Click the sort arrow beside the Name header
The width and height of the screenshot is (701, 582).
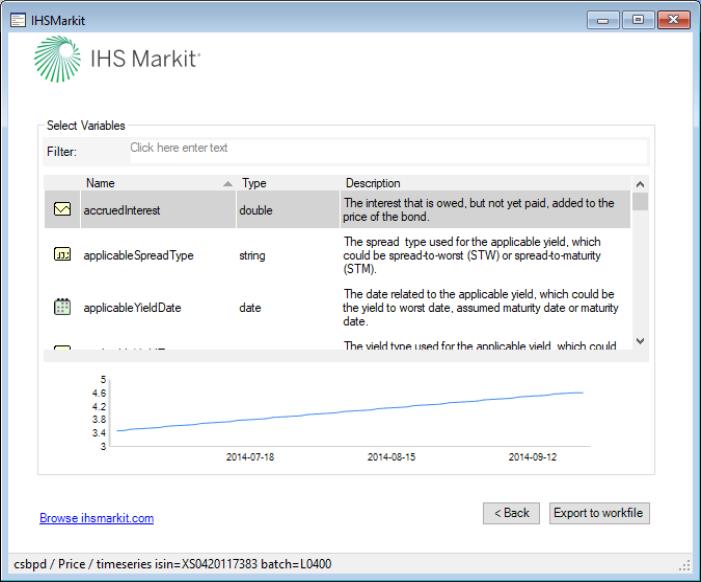pos(227,184)
